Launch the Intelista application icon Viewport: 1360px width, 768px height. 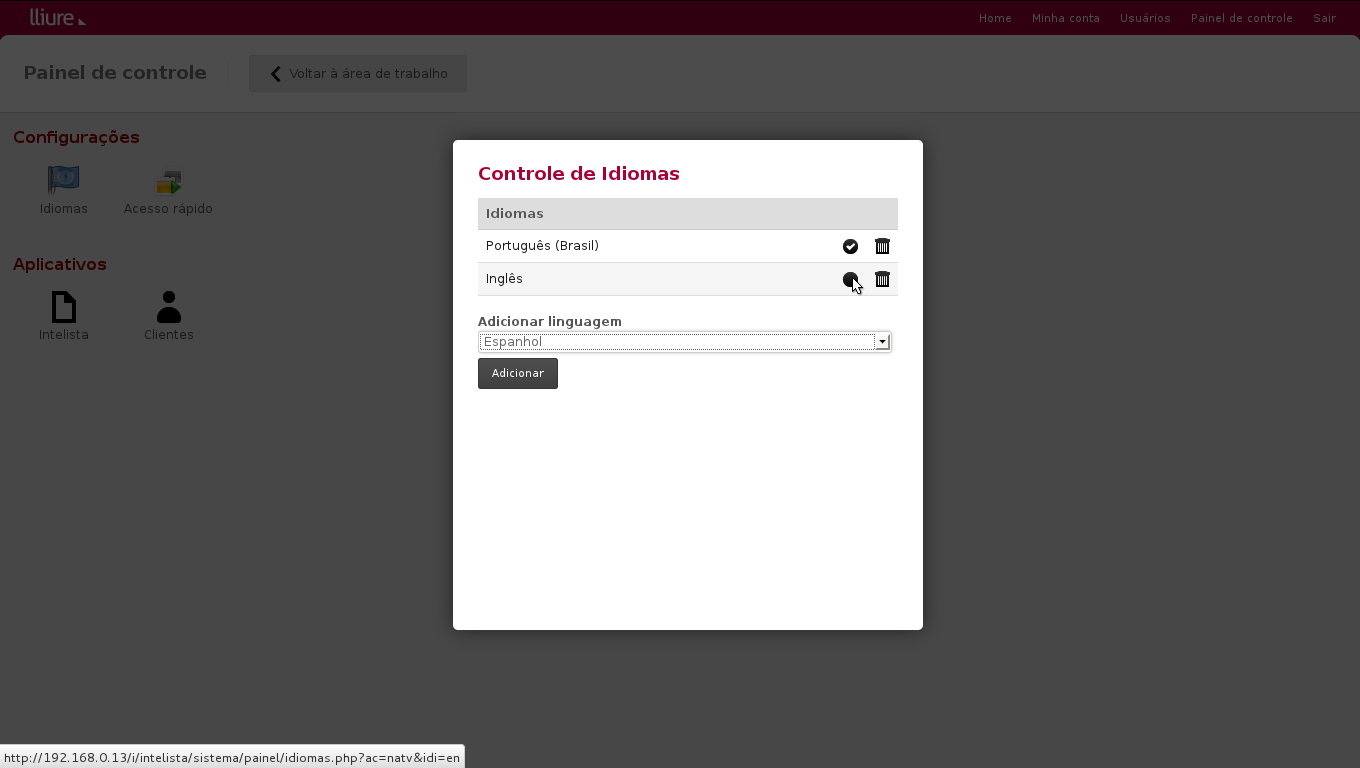coord(63,306)
